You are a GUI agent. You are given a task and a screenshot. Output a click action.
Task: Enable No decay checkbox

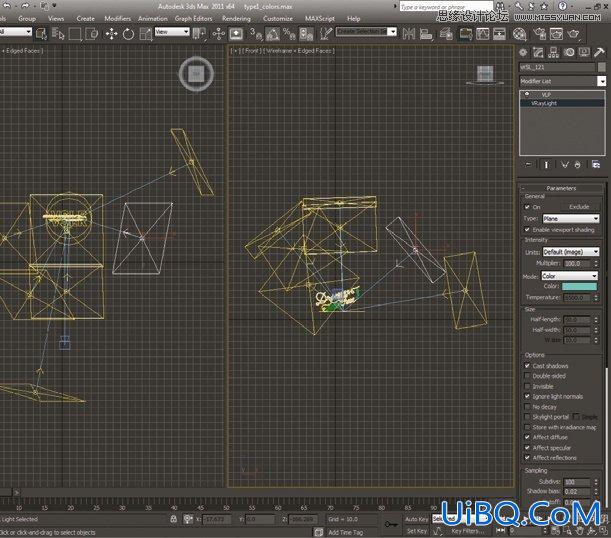click(x=527, y=407)
